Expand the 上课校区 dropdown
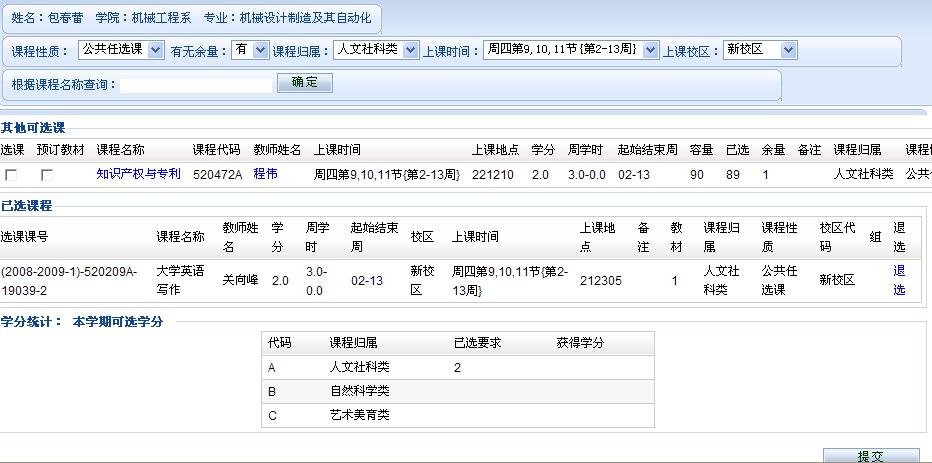 pos(760,50)
